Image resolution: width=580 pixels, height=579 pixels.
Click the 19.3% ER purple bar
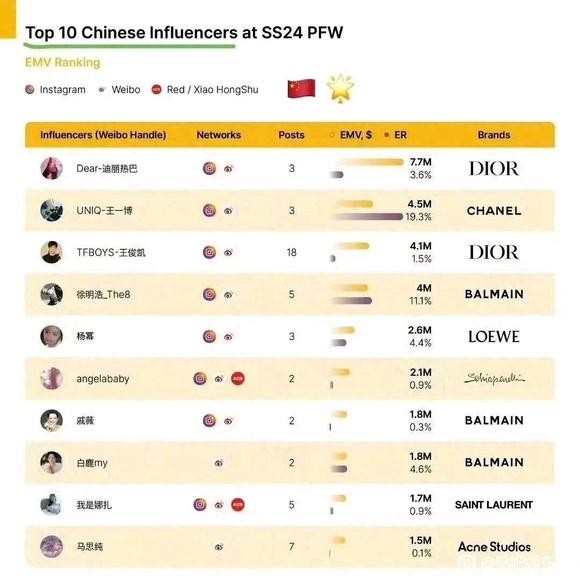pos(367,217)
